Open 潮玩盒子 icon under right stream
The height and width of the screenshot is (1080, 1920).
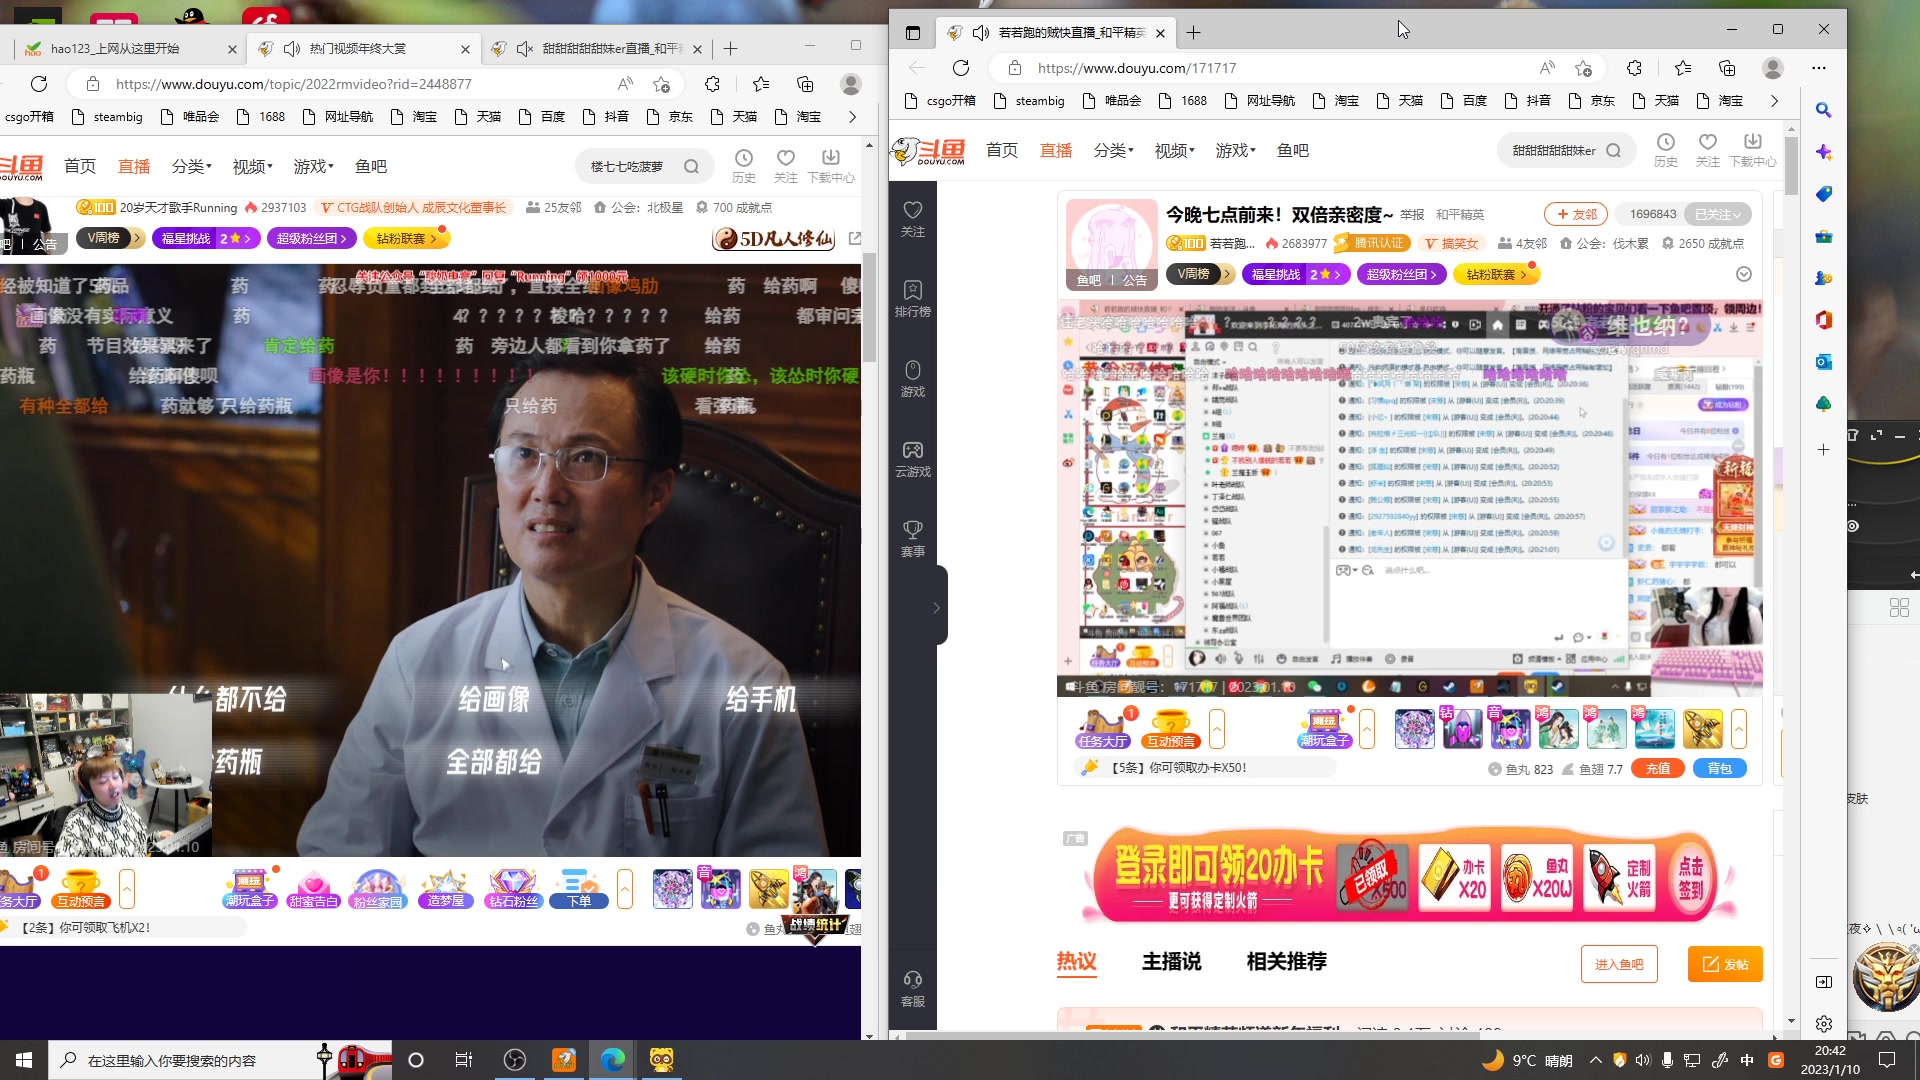pos(1324,729)
